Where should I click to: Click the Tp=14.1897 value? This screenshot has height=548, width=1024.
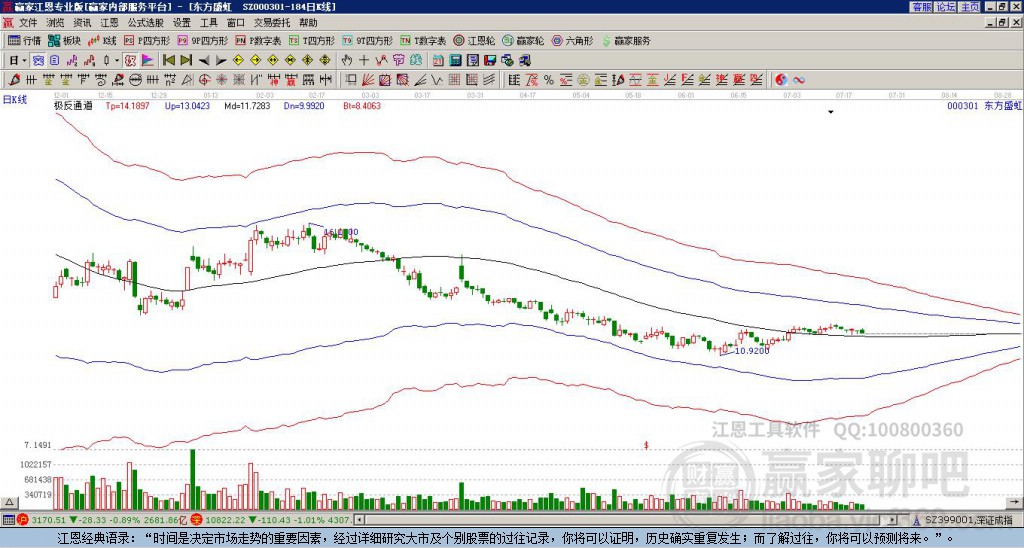point(128,105)
